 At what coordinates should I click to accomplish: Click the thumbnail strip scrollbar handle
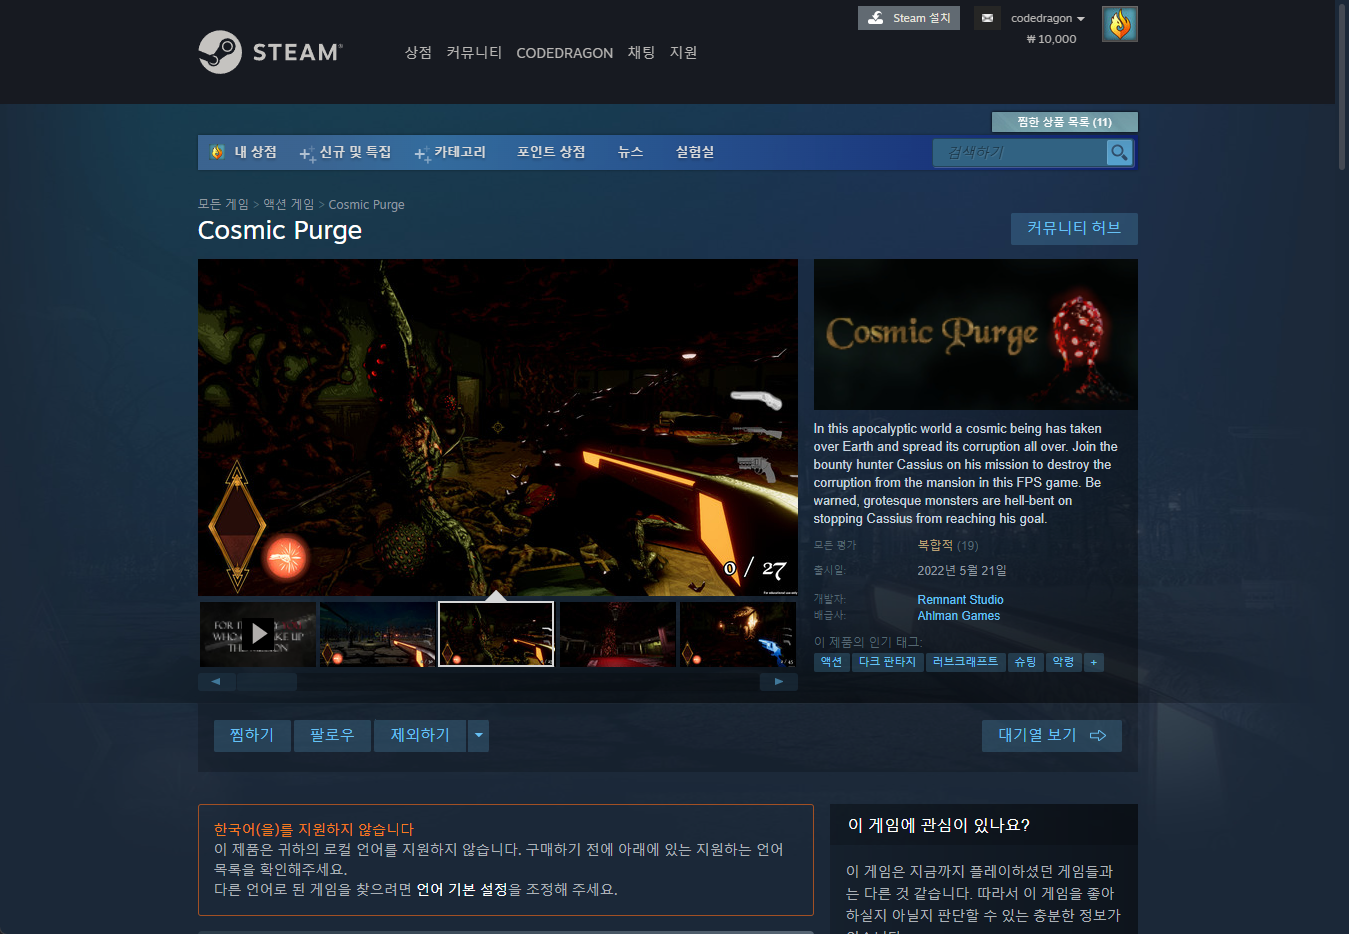(267, 682)
